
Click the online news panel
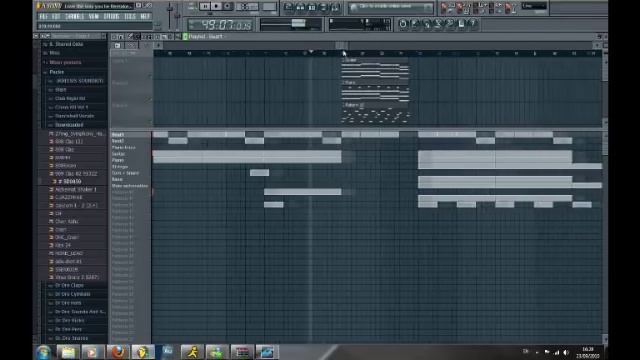[x=391, y=7]
